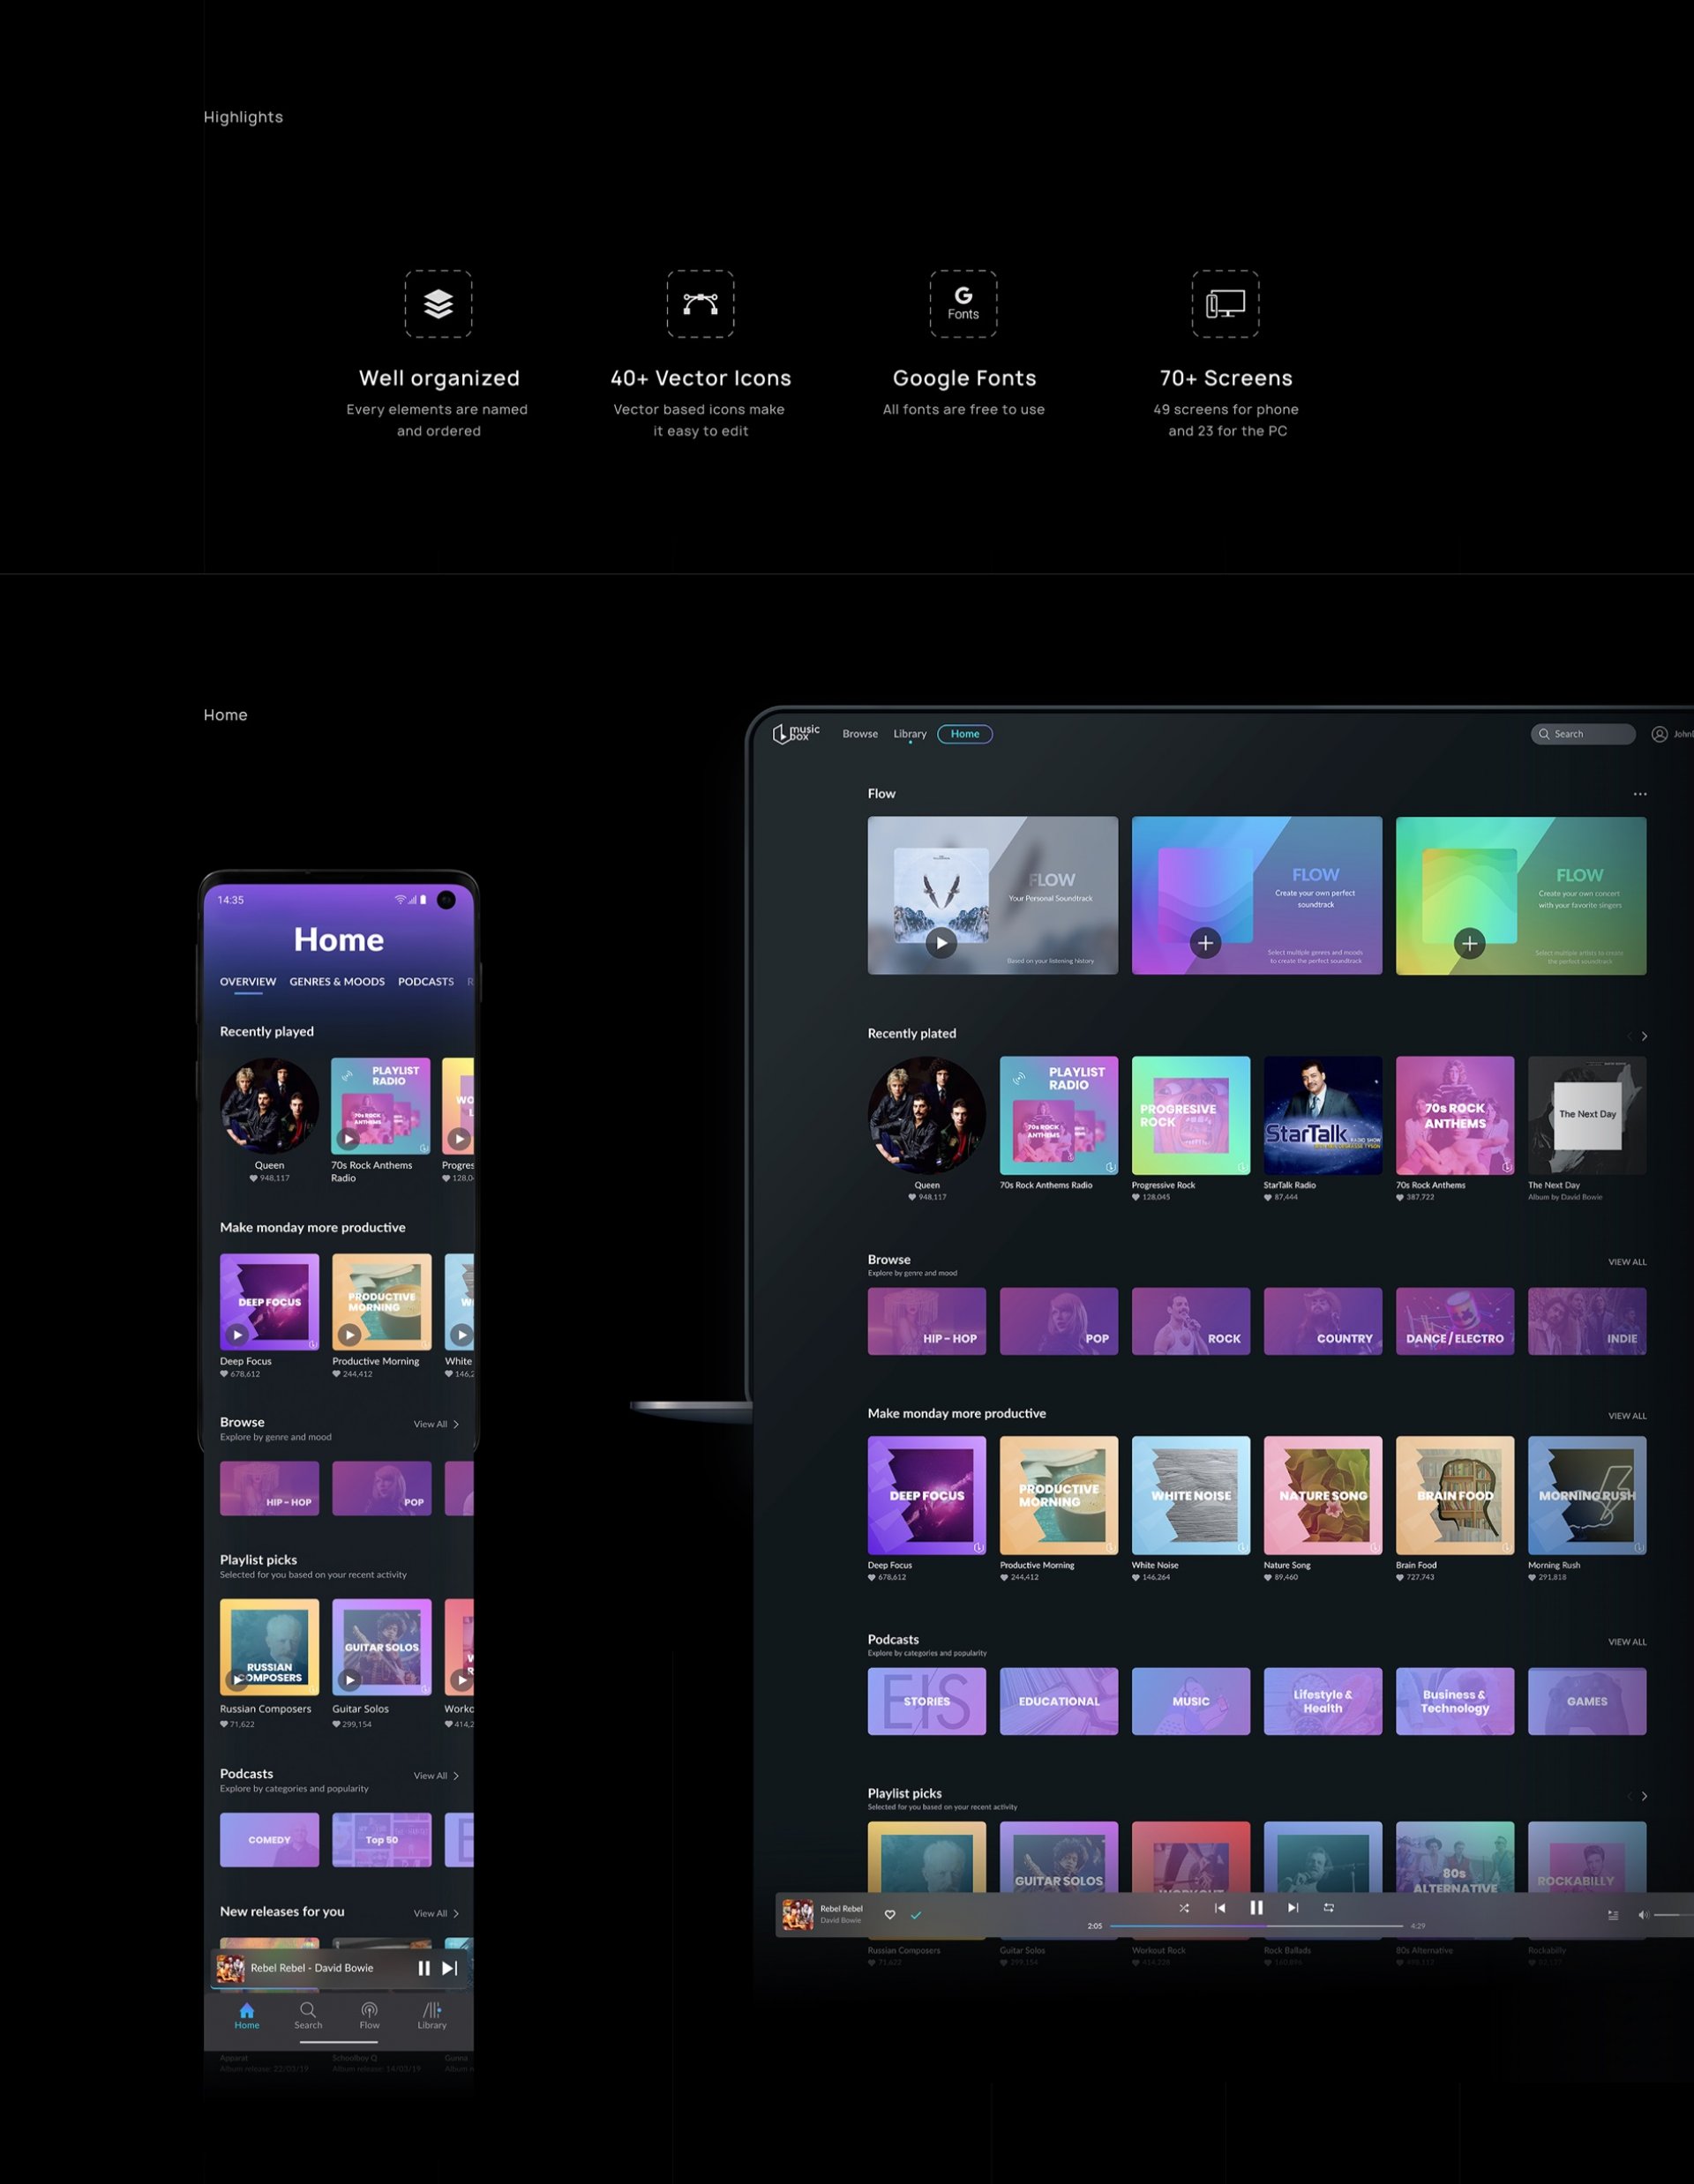Like Rebel Rebel with heart icon
Image resolution: width=1694 pixels, height=2184 pixels.
[890, 1915]
